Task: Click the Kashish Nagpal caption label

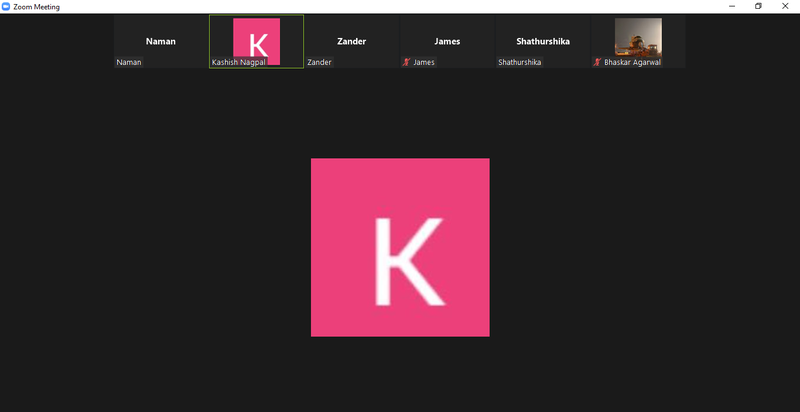Action: pos(238,62)
